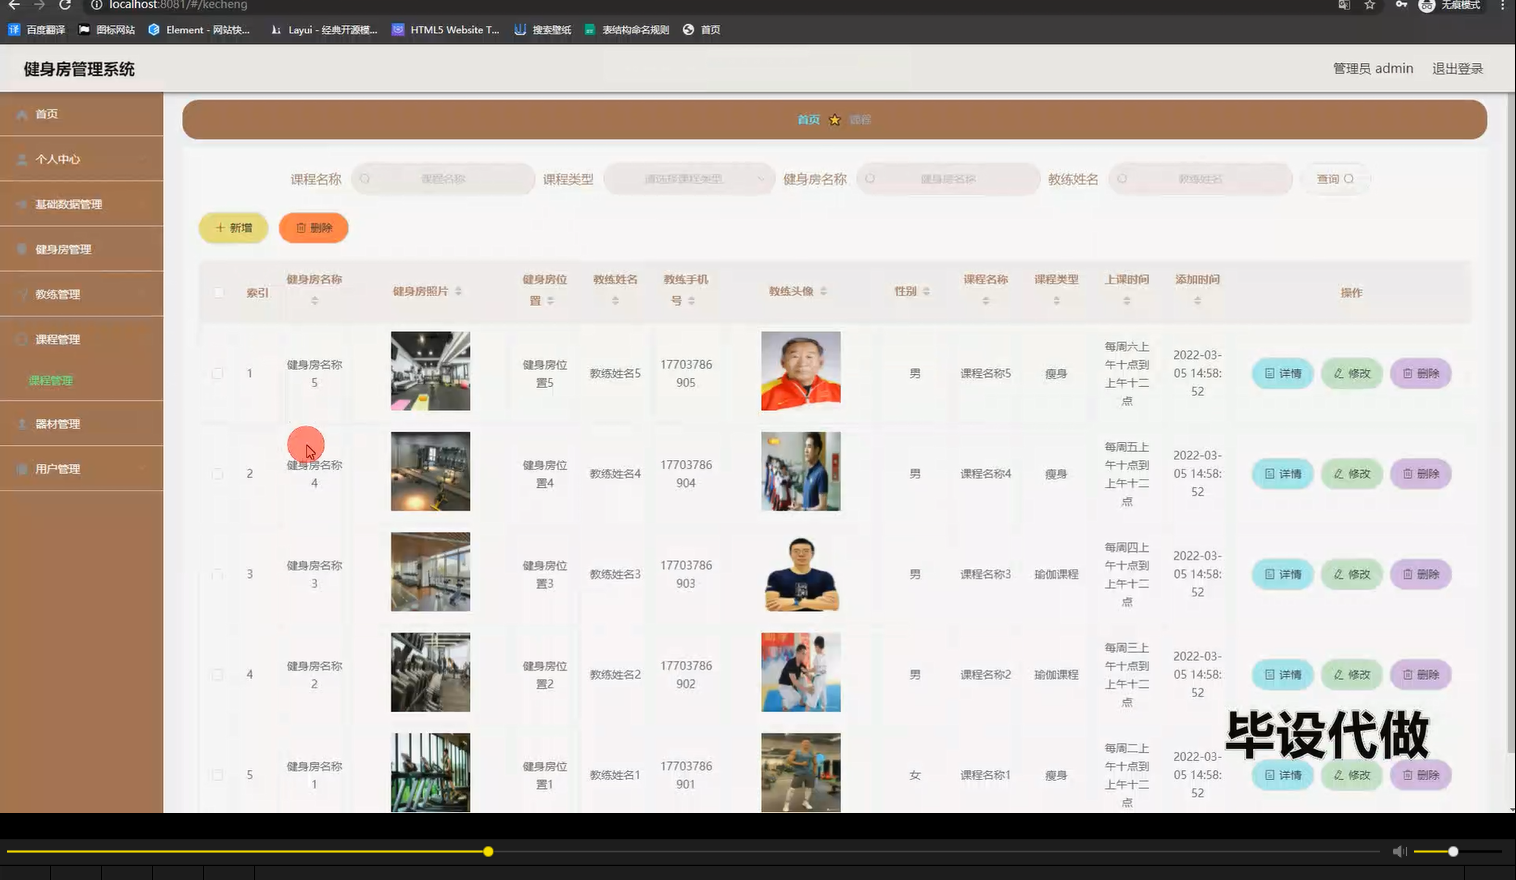Open gym photo thumbnail for 健身房名称5
The width and height of the screenshot is (1516, 880).
tap(430, 371)
